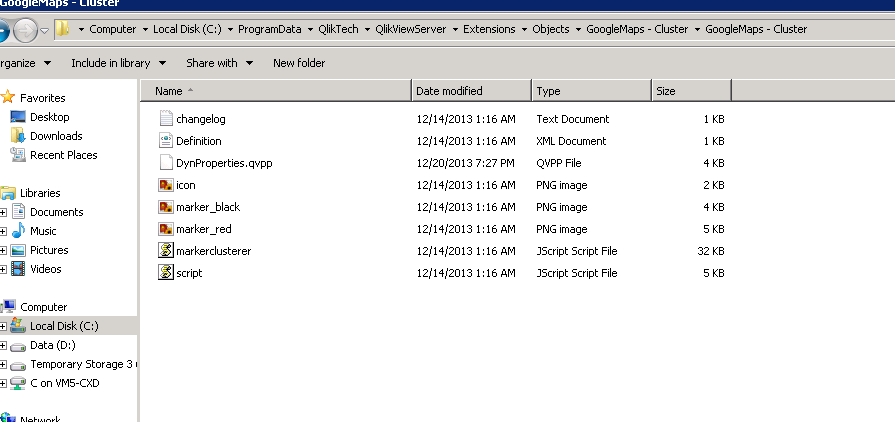The image size is (895, 422).
Task: Open the Include in library dropdown
Action: 116,63
